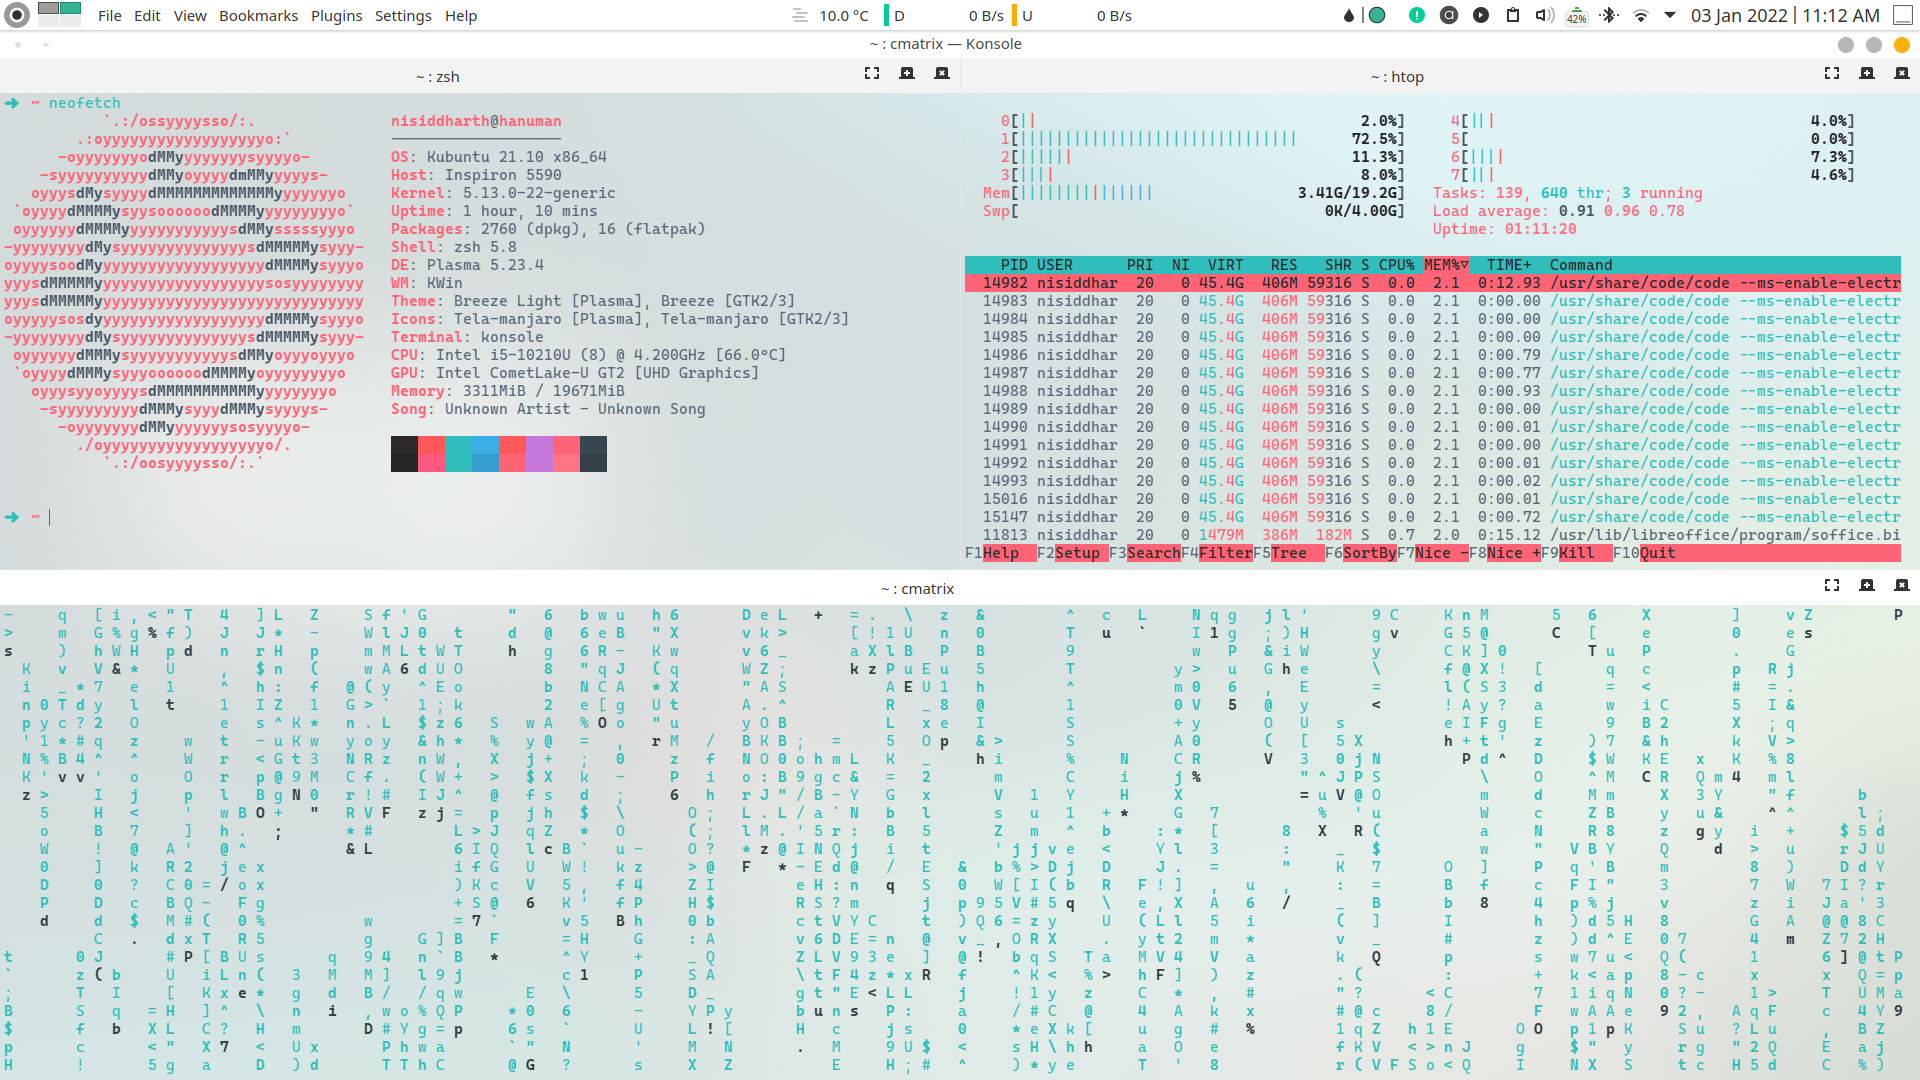This screenshot has height=1080, width=1920.
Task: Open the application launcher icon
Action: (17, 15)
